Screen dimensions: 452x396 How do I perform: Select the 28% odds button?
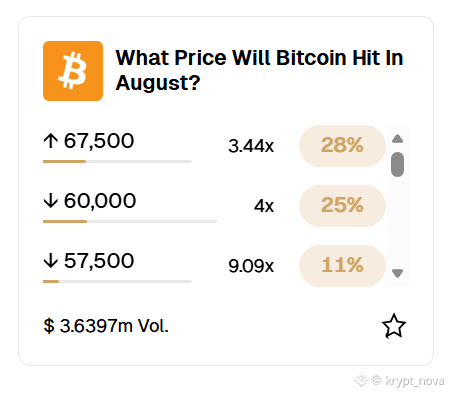pos(342,146)
